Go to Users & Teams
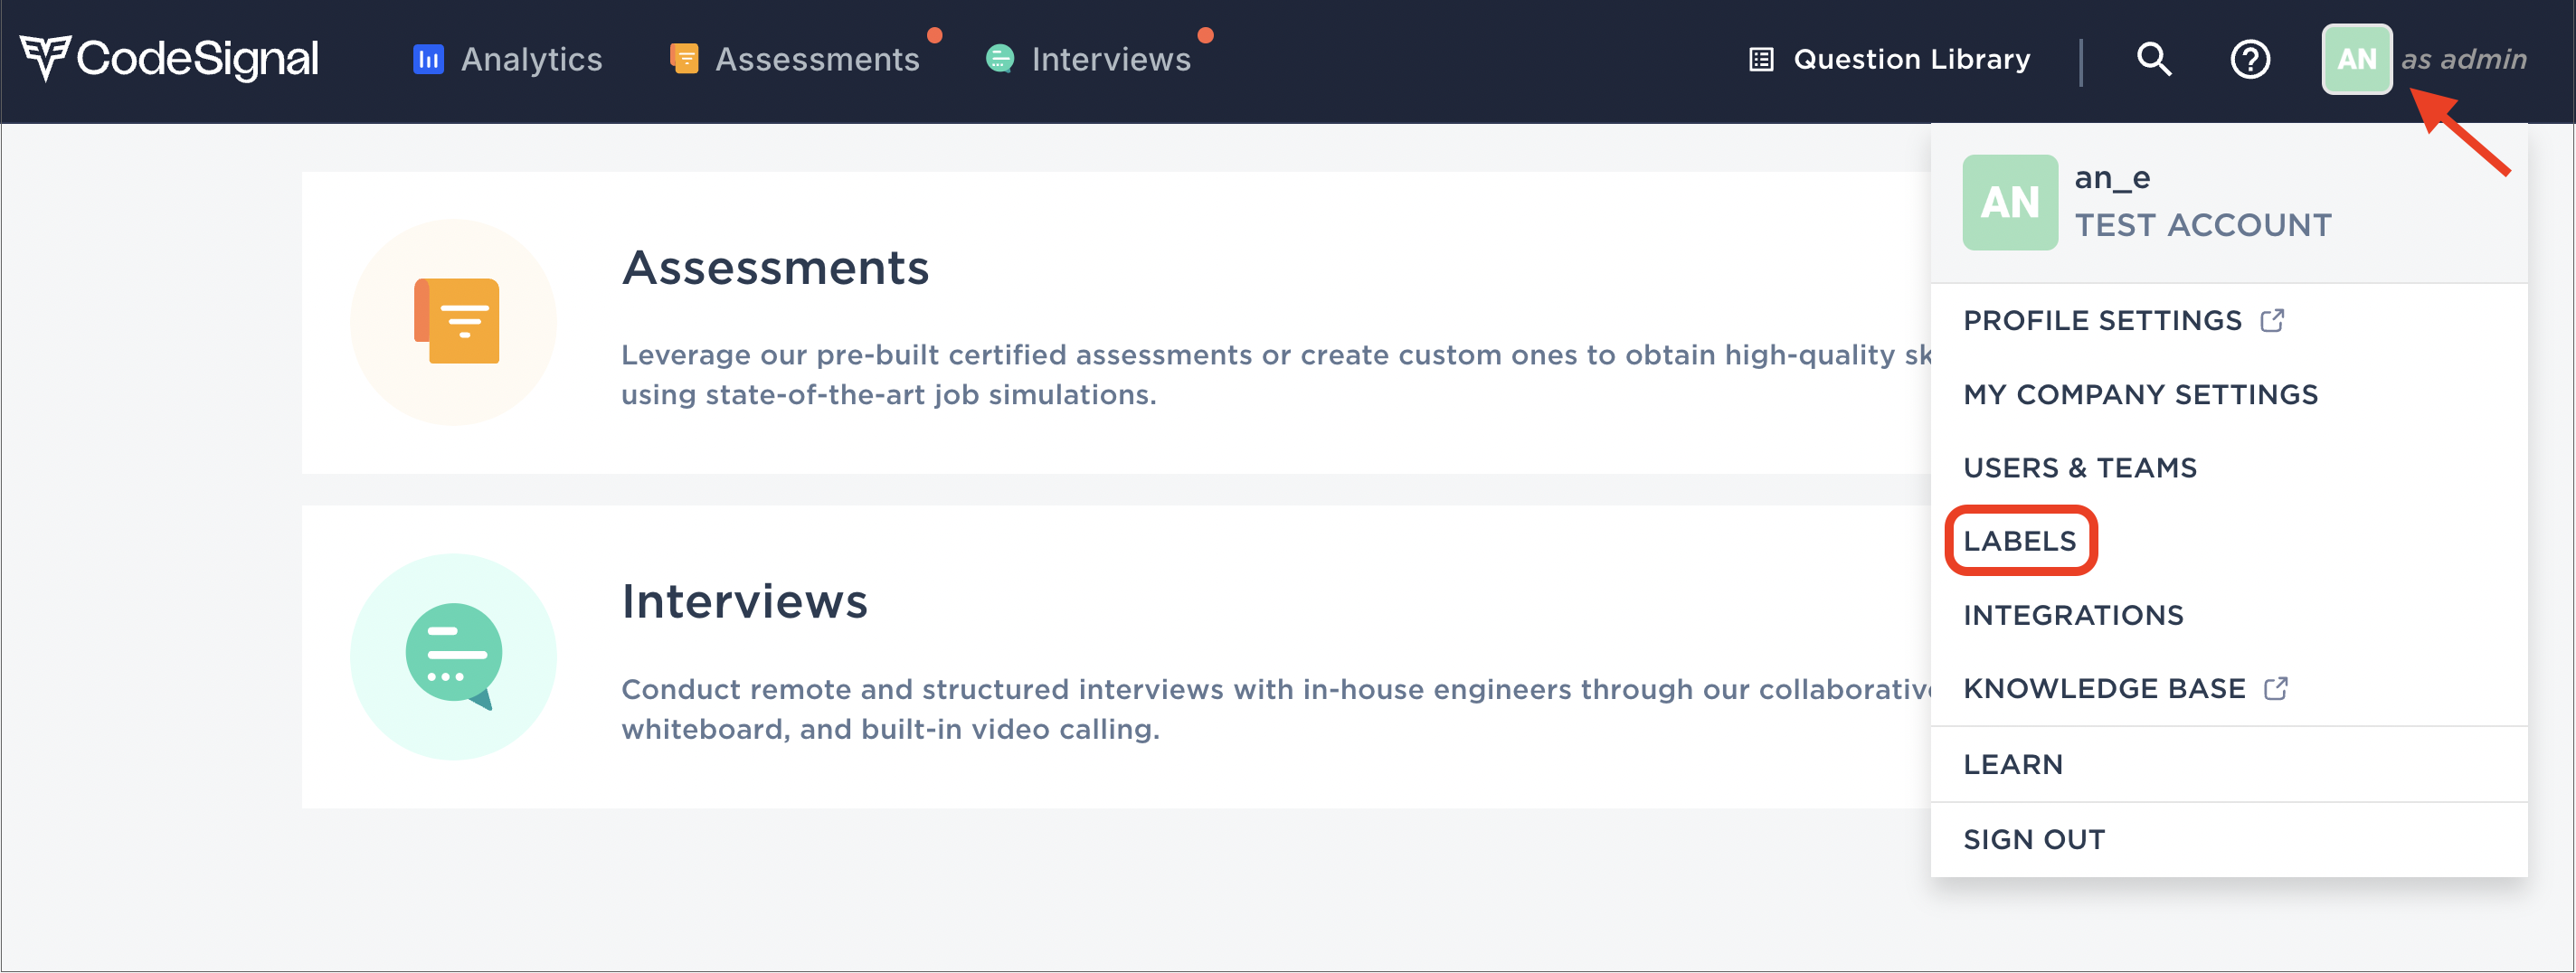 coord(2080,468)
